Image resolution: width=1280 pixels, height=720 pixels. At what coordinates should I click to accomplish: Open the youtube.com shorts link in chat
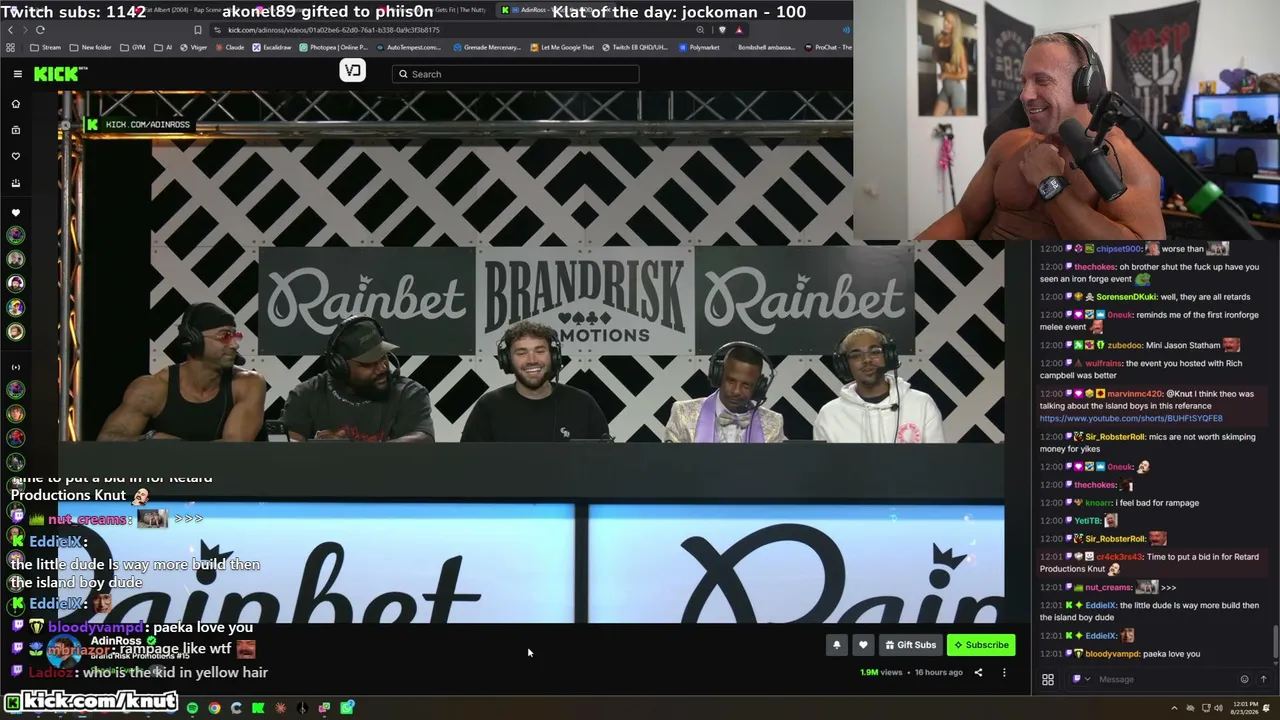click(1131, 418)
